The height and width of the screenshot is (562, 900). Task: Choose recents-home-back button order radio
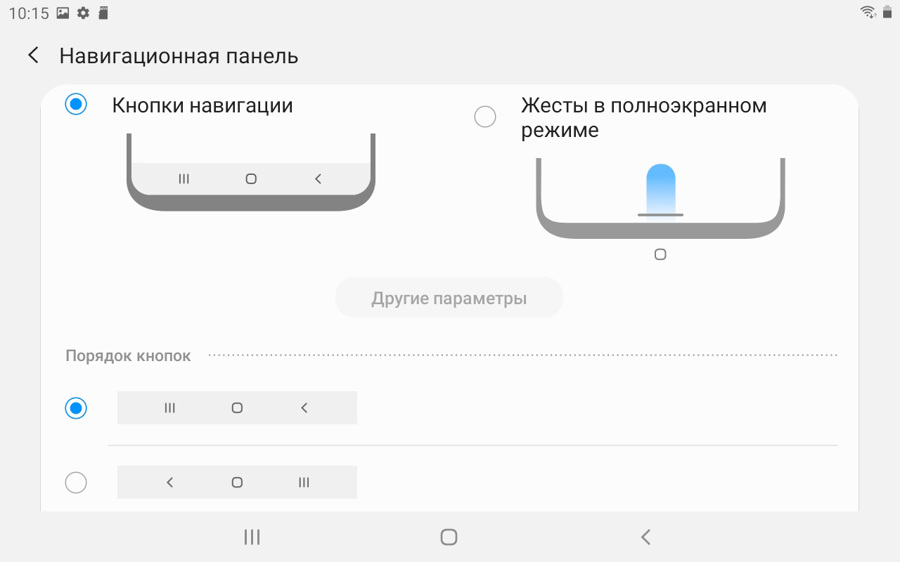point(76,408)
